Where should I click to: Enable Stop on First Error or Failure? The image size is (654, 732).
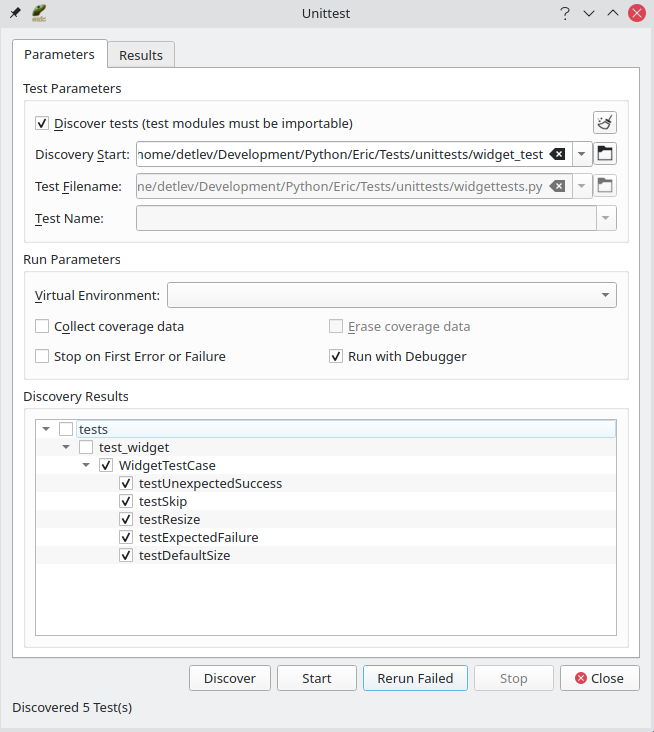click(x=42, y=356)
